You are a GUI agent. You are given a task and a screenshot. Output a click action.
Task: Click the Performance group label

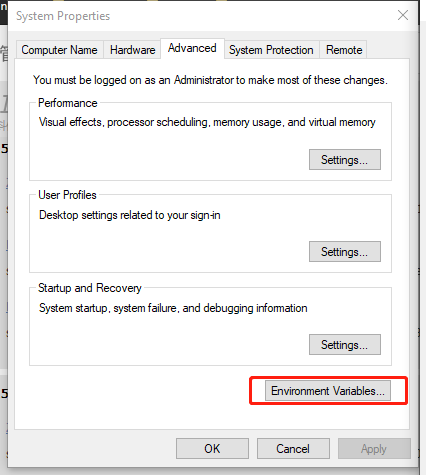click(x=68, y=103)
